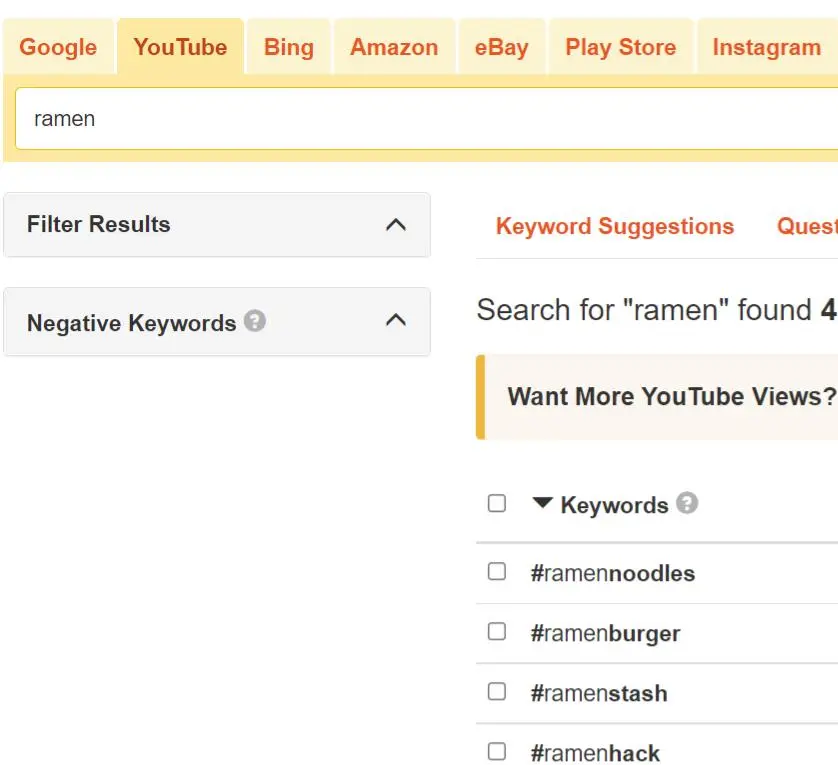Open the Keyword Suggestions view
Viewport: 838px width, 765px height.
coord(614,226)
